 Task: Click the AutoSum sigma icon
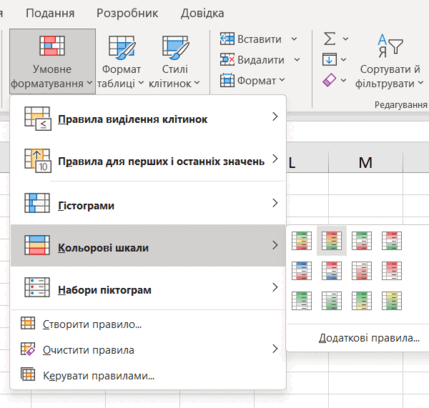point(329,39)
